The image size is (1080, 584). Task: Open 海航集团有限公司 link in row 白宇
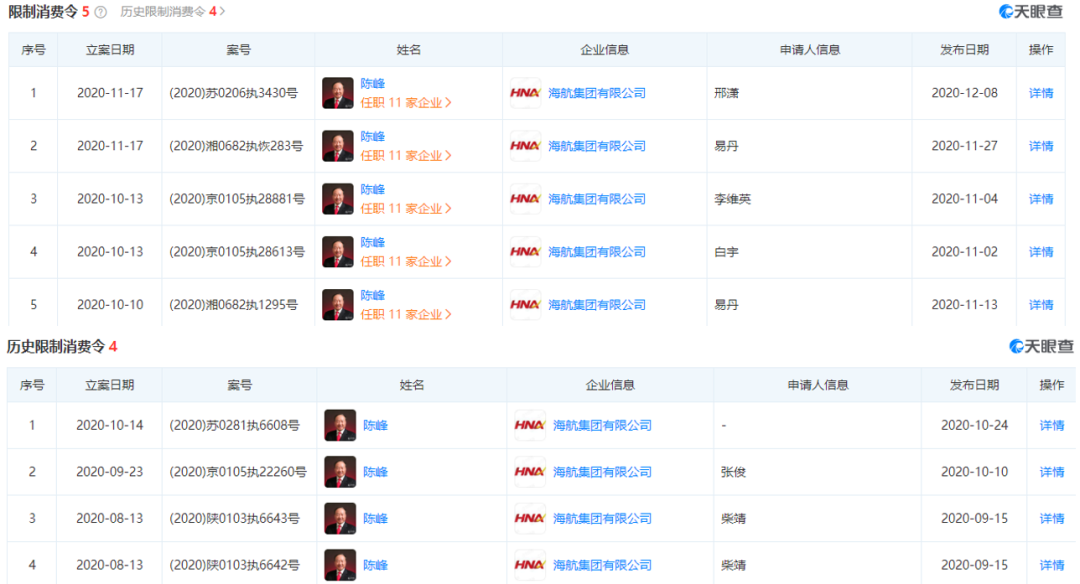pyautogui.click(x=596, y=252)
